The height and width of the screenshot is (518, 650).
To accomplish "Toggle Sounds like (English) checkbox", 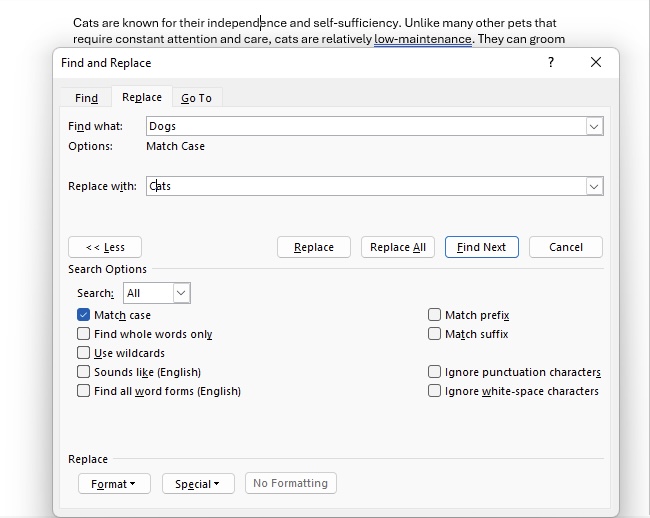I will (x=83, y=372).
